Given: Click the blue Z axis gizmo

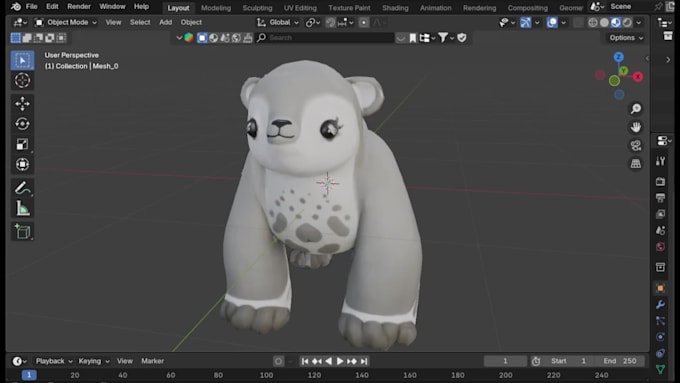Looking at the screenshot, I should coord(618,57).
